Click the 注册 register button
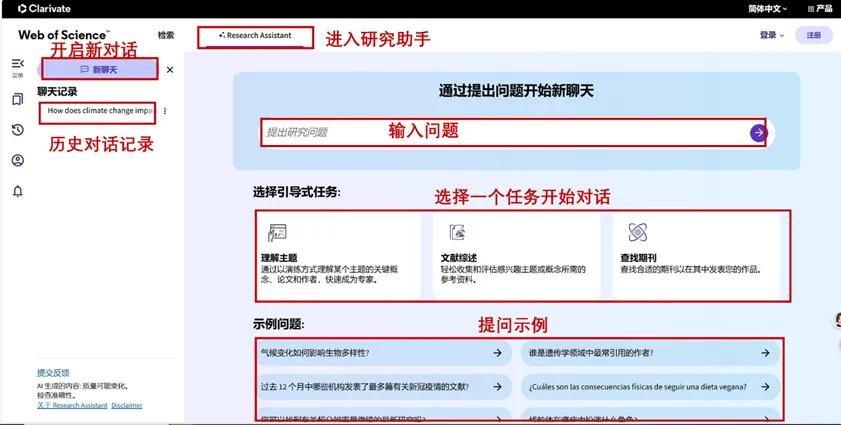 (x=814, y=35)
